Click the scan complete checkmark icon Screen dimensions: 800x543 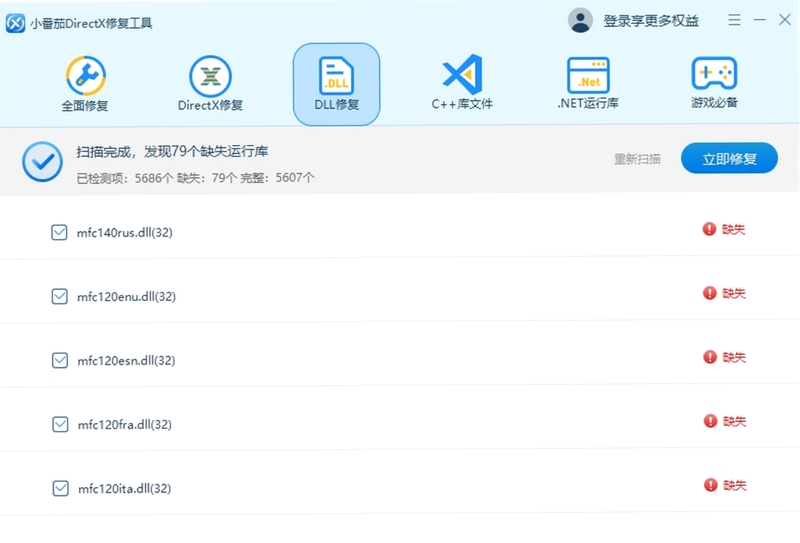[x=42, y=162]
